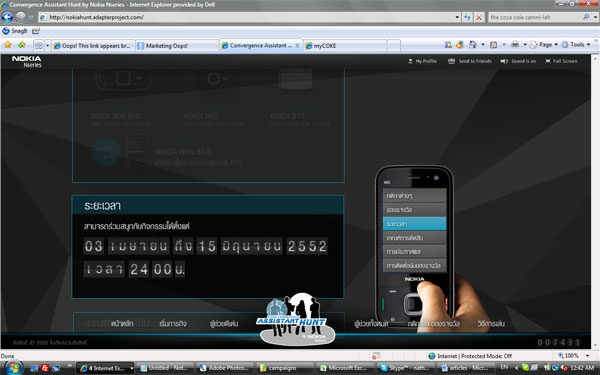Click the Assistant Hunt logo
600x375 pixels.
coord(296,320)
